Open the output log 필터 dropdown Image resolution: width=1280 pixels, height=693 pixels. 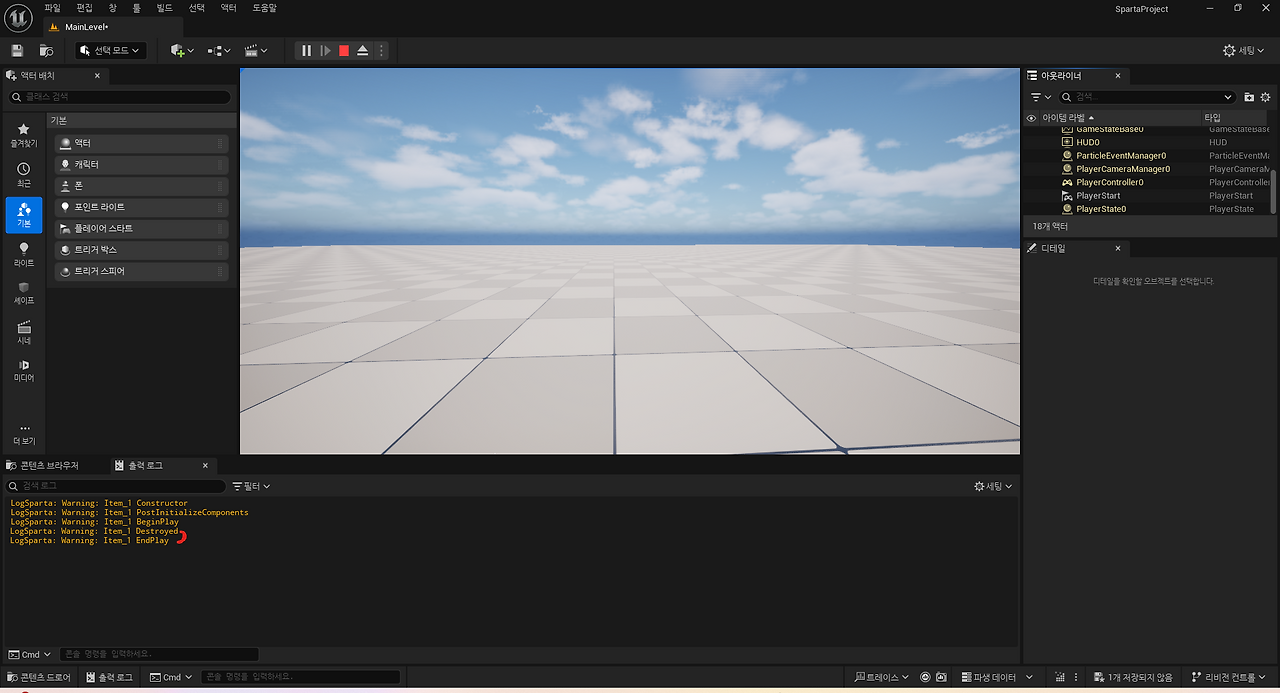(251, 486)
